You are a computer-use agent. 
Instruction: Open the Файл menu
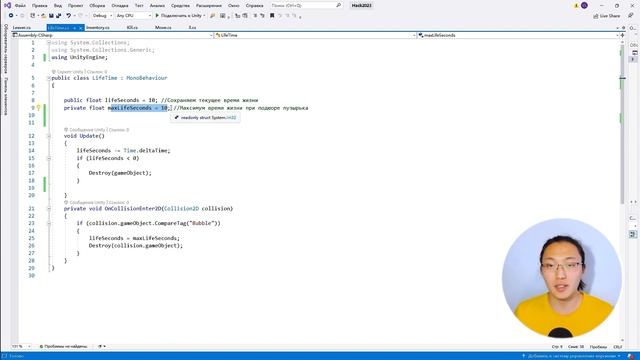click(x=20, y=5)
